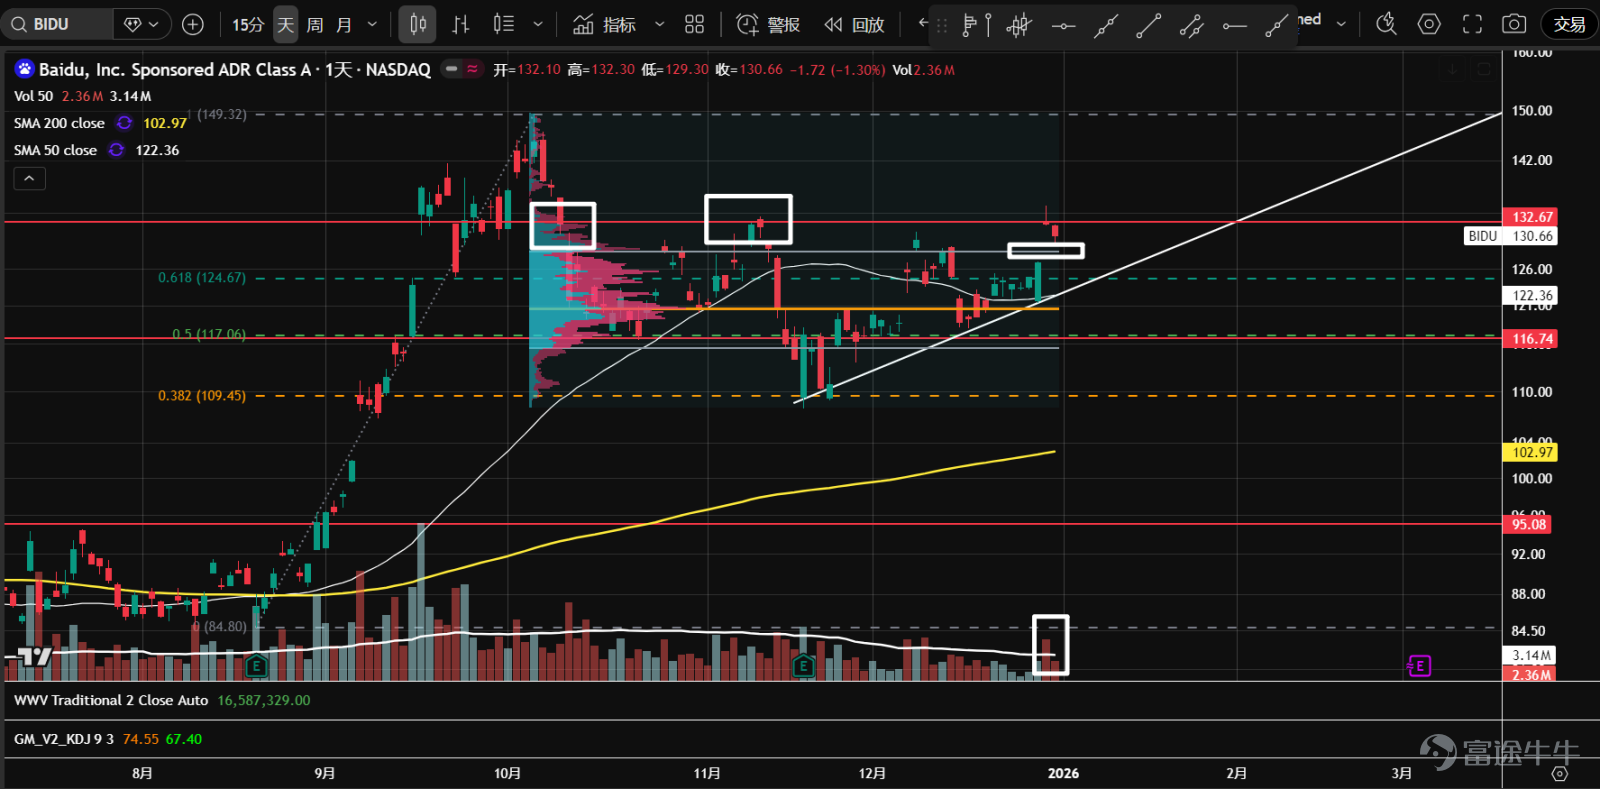
Task: Select WWV Traditional 2 Close Auto indicator
Action: point(111,700)
